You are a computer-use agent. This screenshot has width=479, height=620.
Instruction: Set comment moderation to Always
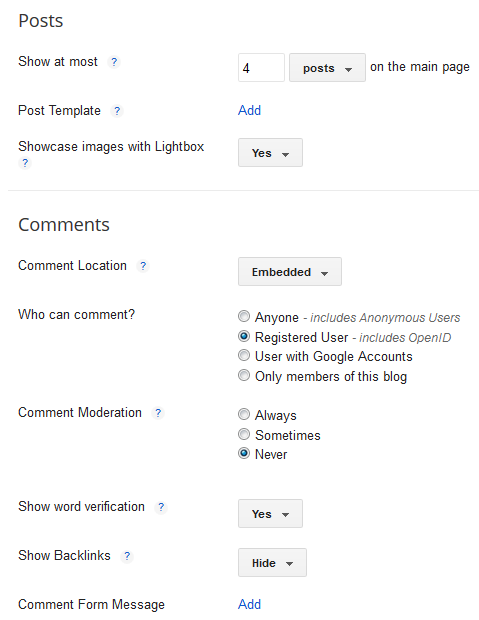[x=244, y=414]
